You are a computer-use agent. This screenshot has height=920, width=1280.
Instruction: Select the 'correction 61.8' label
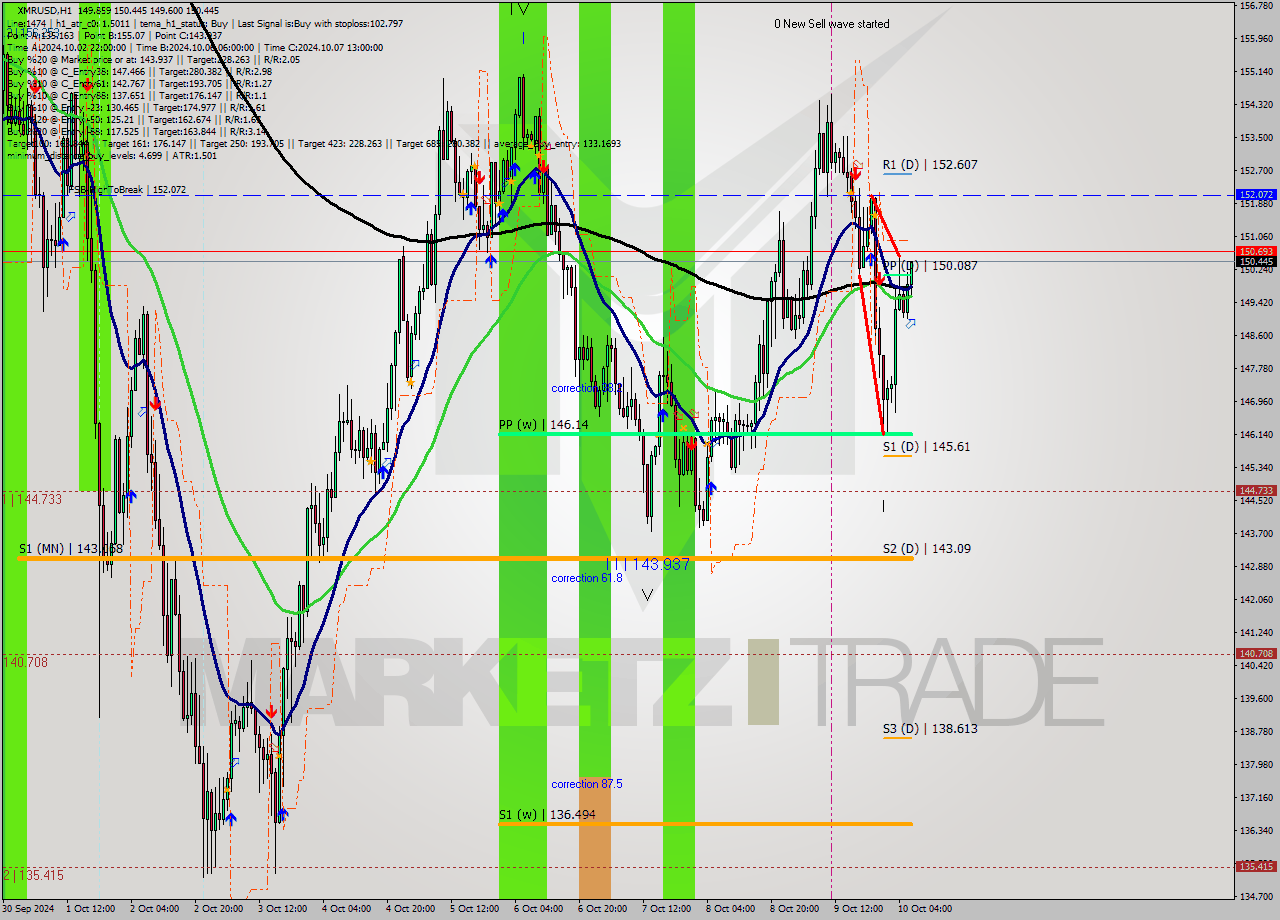[587, 578]
